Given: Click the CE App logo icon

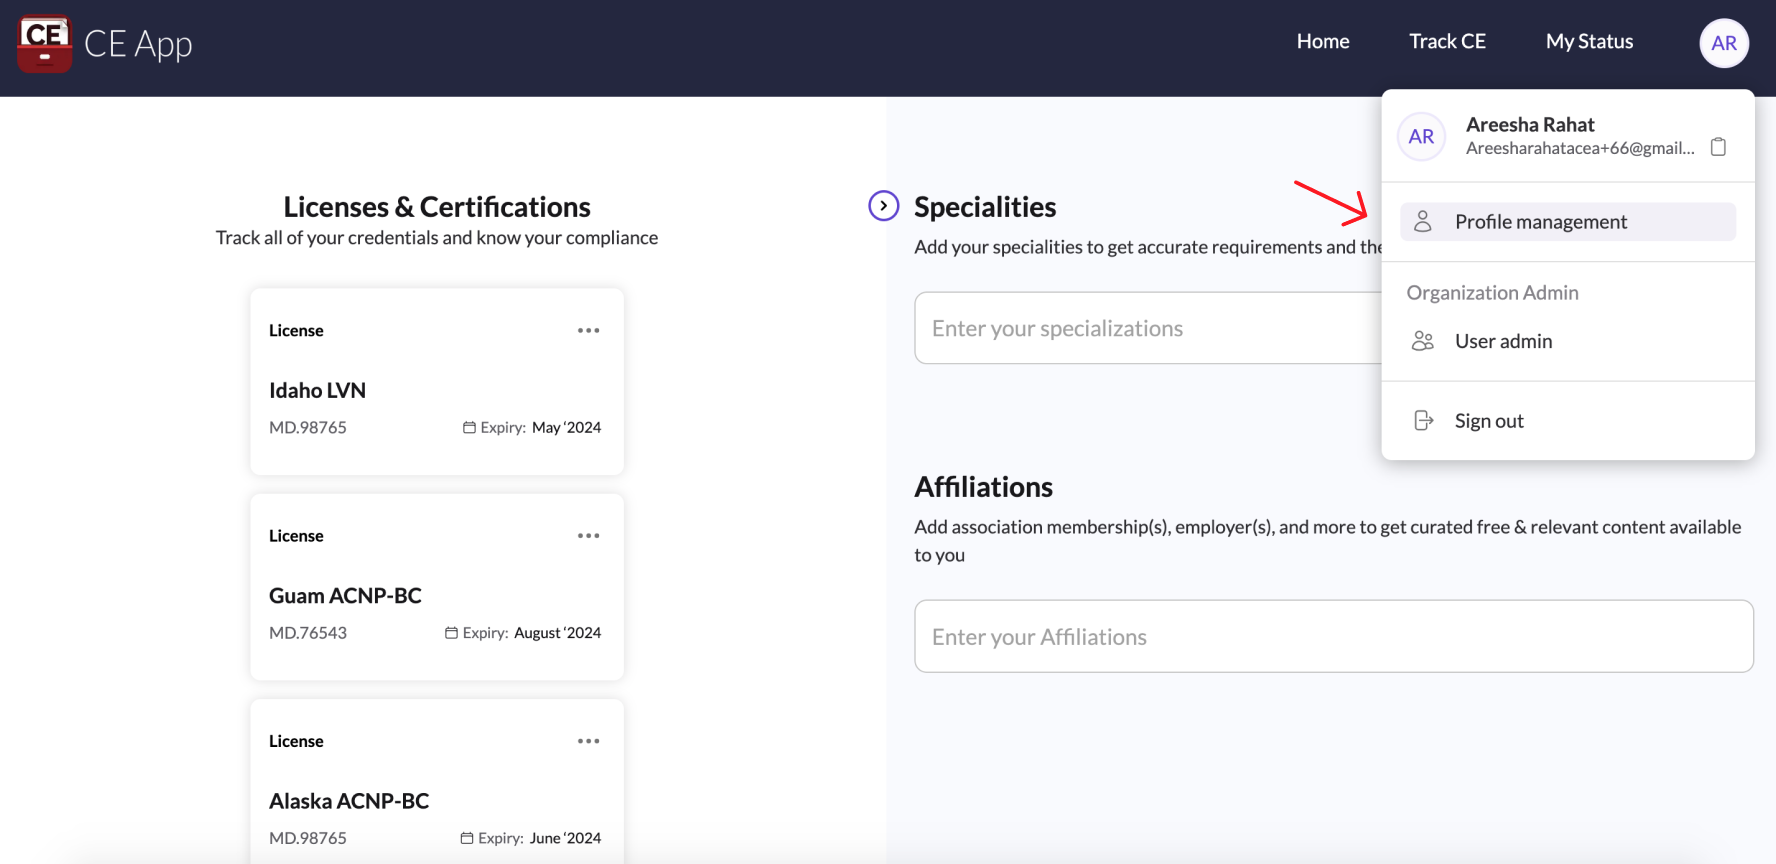Looking at the screenshot, I should click(45, 43).
